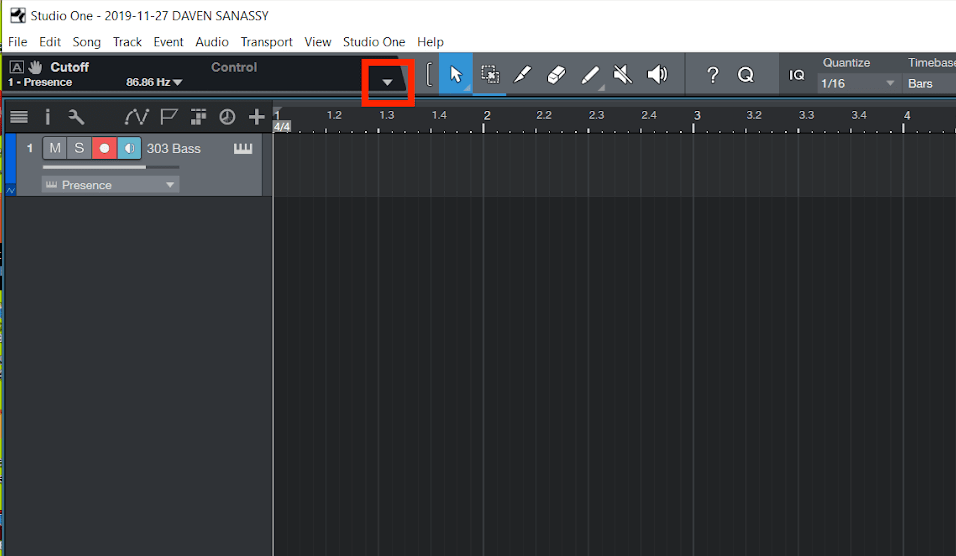Open the arranger track icon
Viewport: 956px width, 556px height.
coord(198,116)
